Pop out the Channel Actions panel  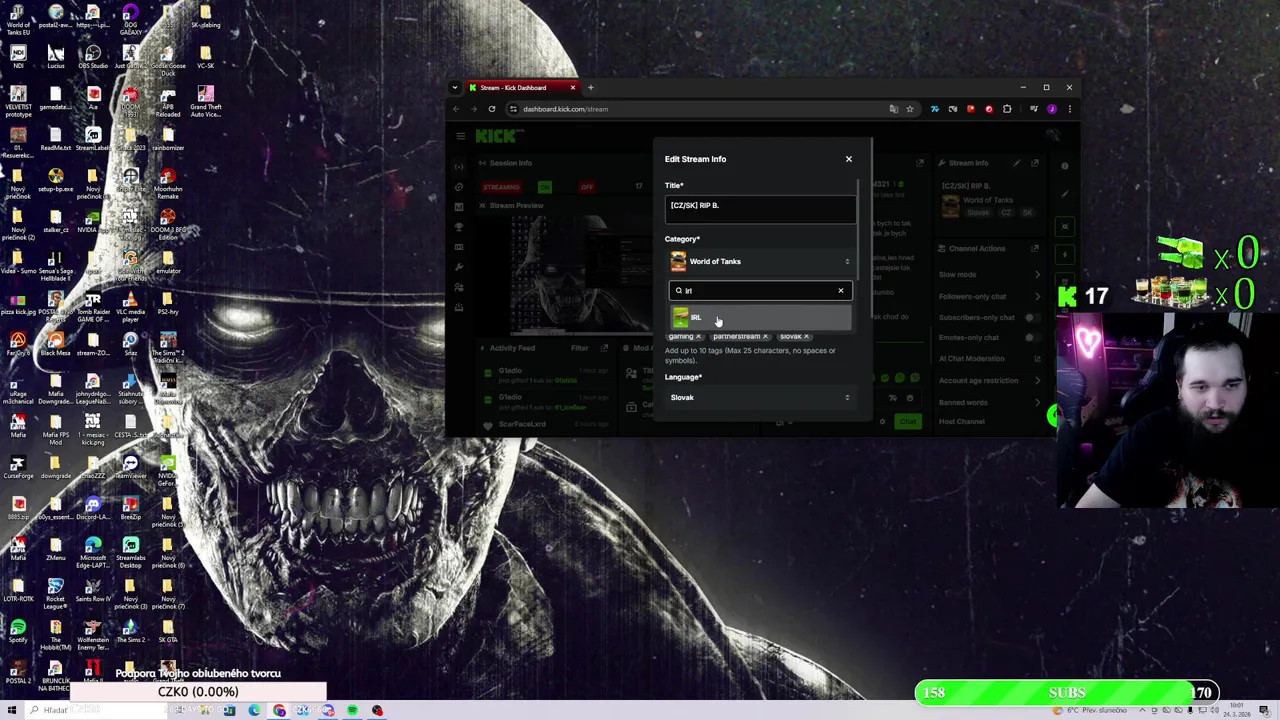1035,248
